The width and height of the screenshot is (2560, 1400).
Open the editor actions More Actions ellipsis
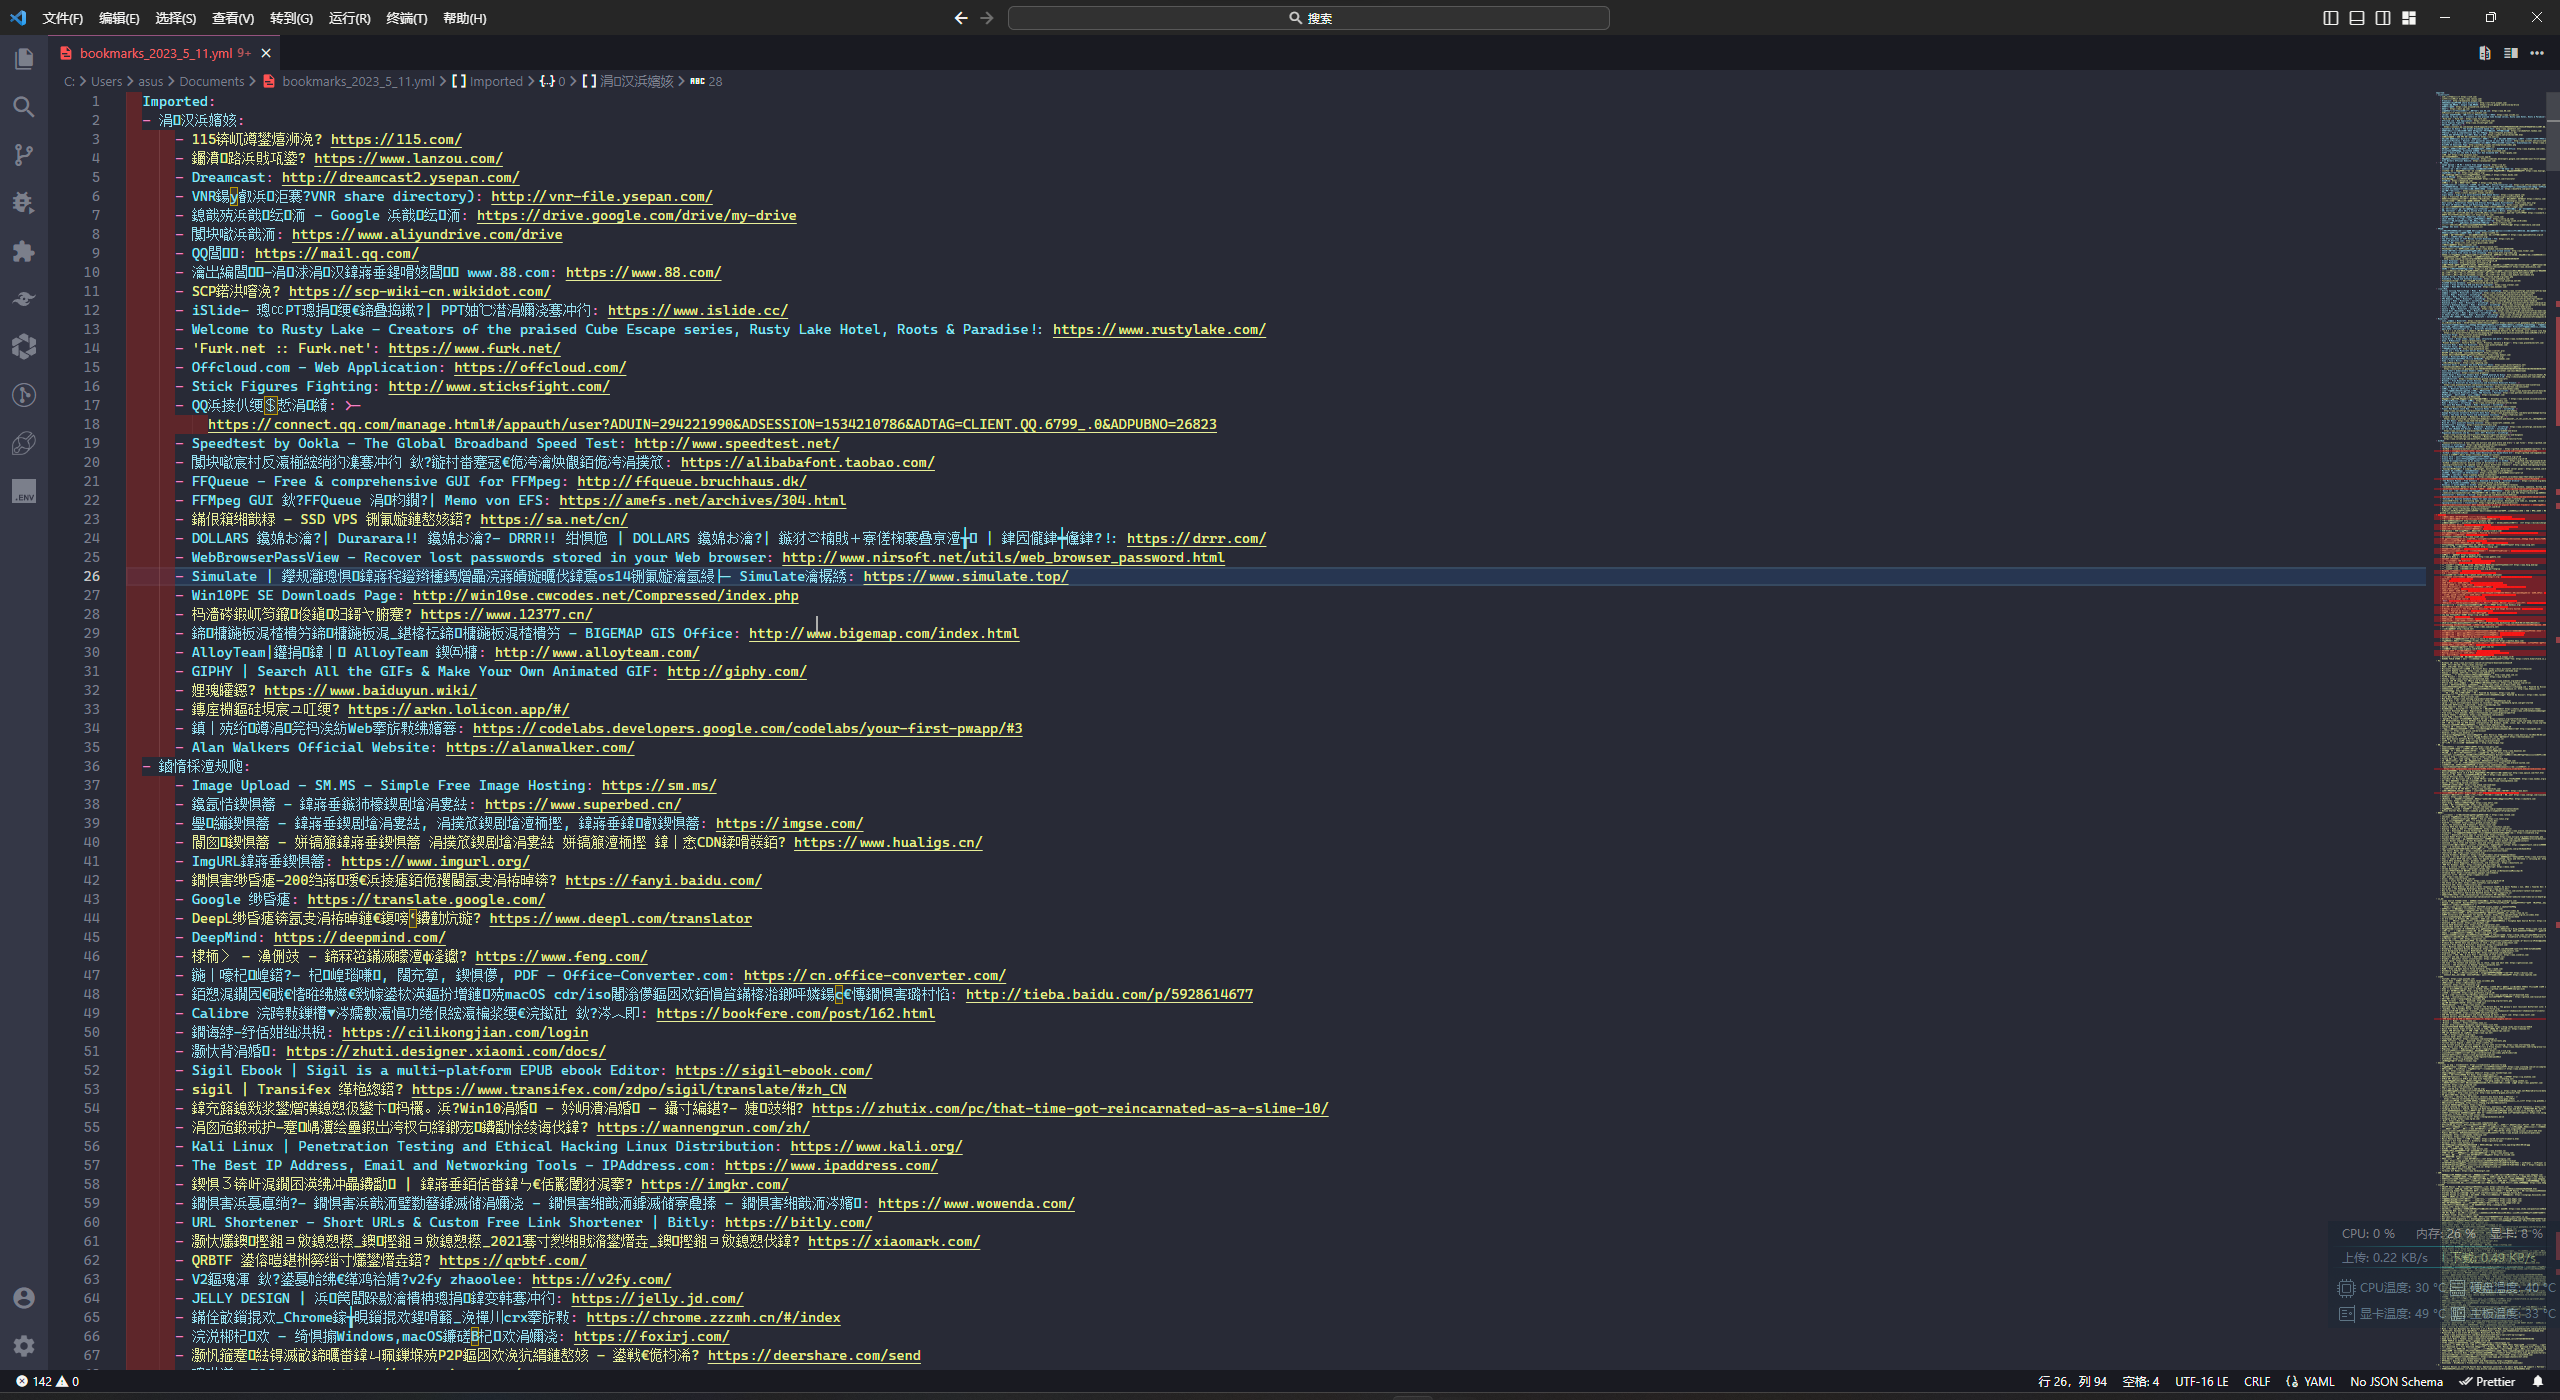coord(2537,55)
